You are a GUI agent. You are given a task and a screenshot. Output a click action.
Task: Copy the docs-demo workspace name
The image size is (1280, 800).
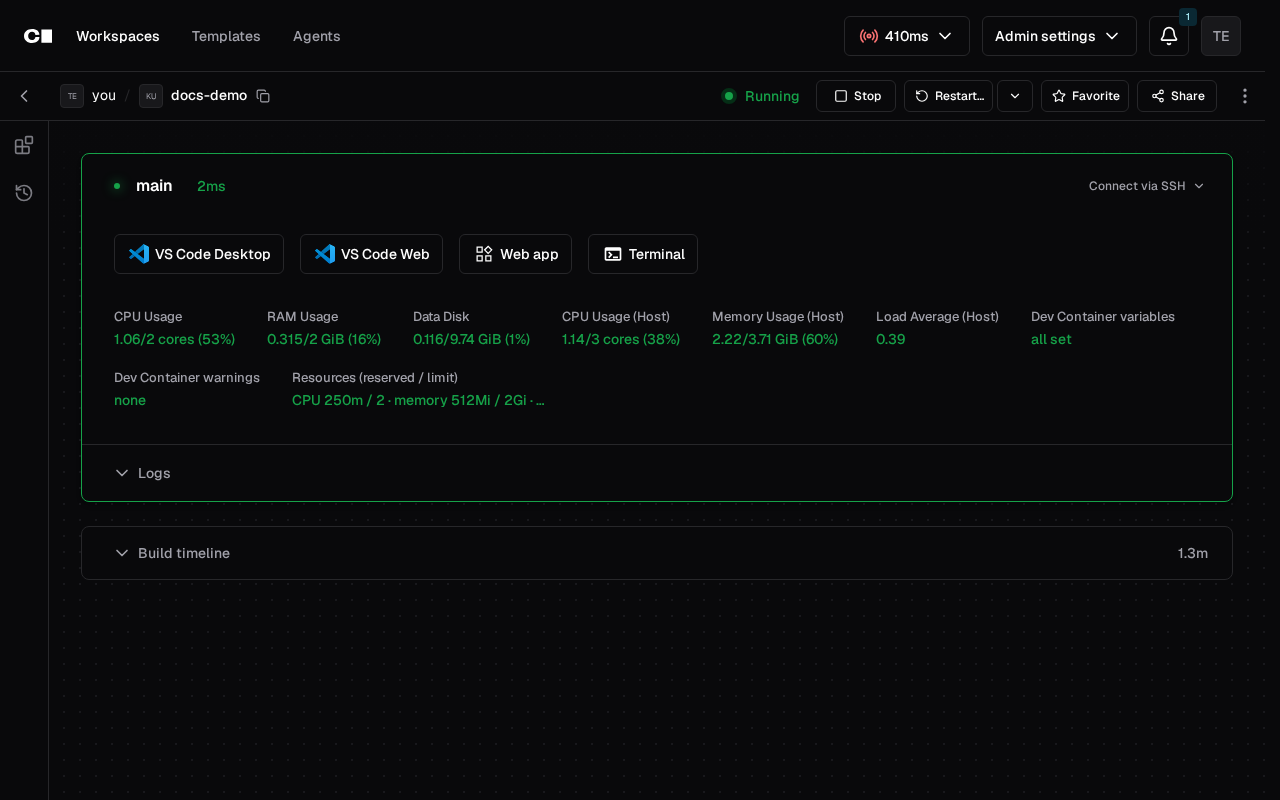[263, 96]
